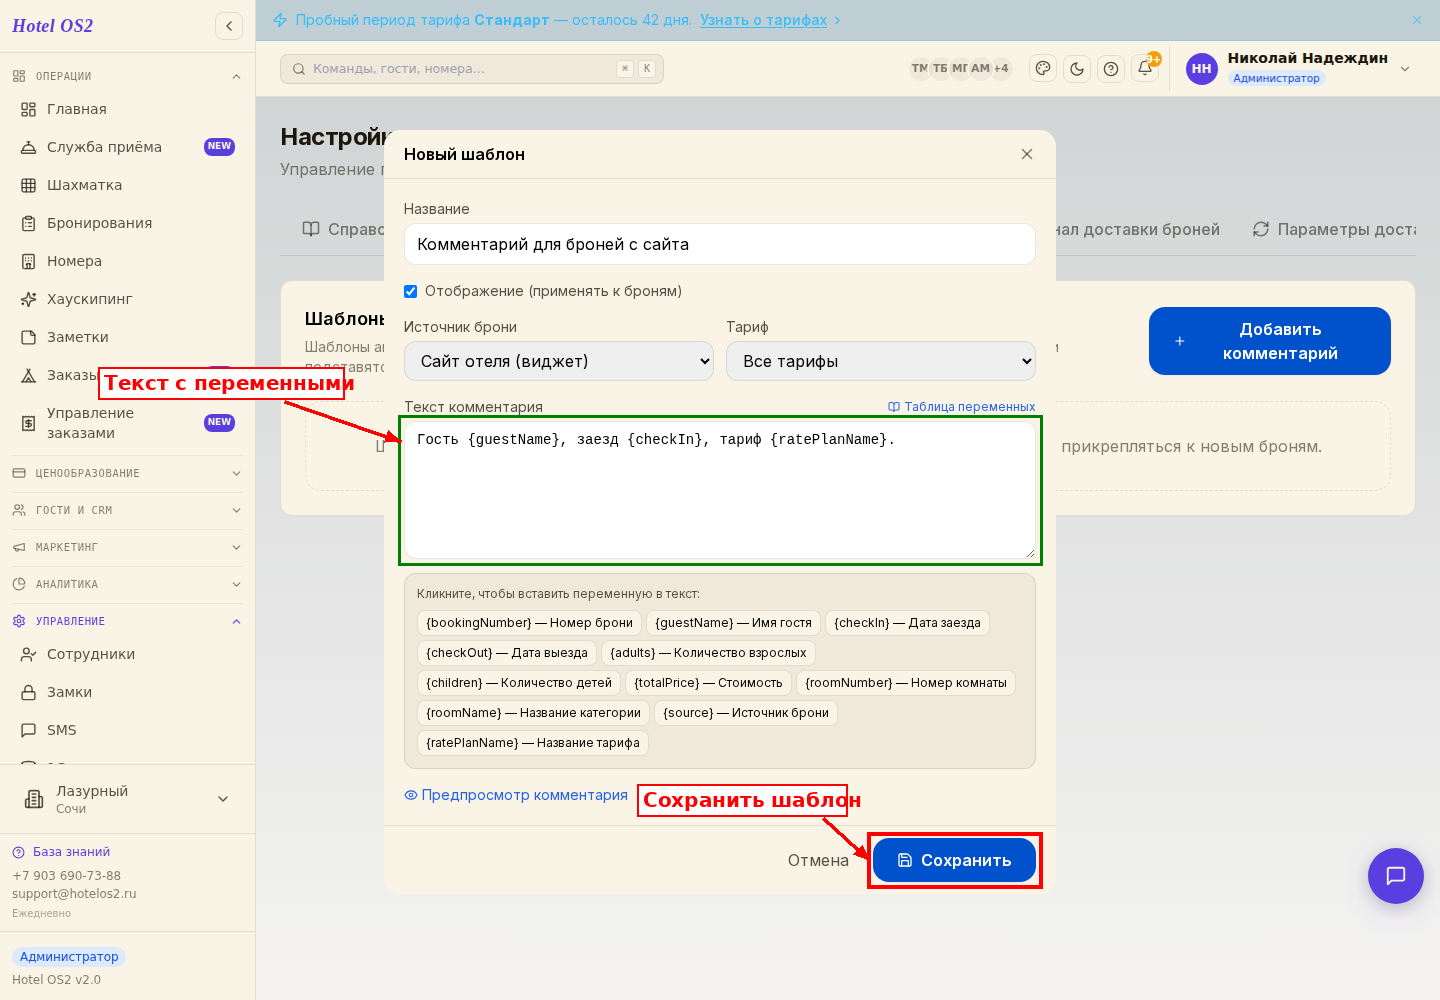Click the Сохранить button
Viewport: 1440px width, 1000px height.
pos(954,860)
